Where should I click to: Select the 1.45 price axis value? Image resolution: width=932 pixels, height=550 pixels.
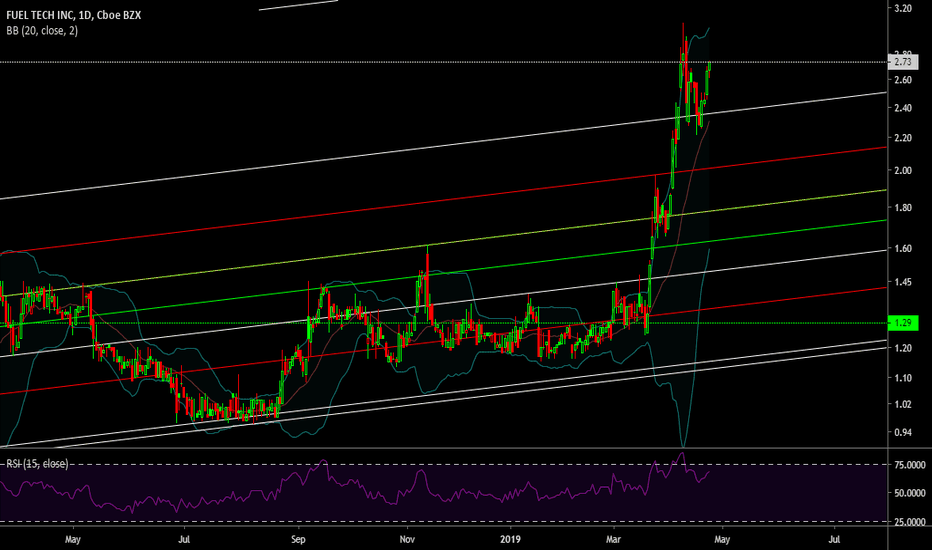(903, 282)
